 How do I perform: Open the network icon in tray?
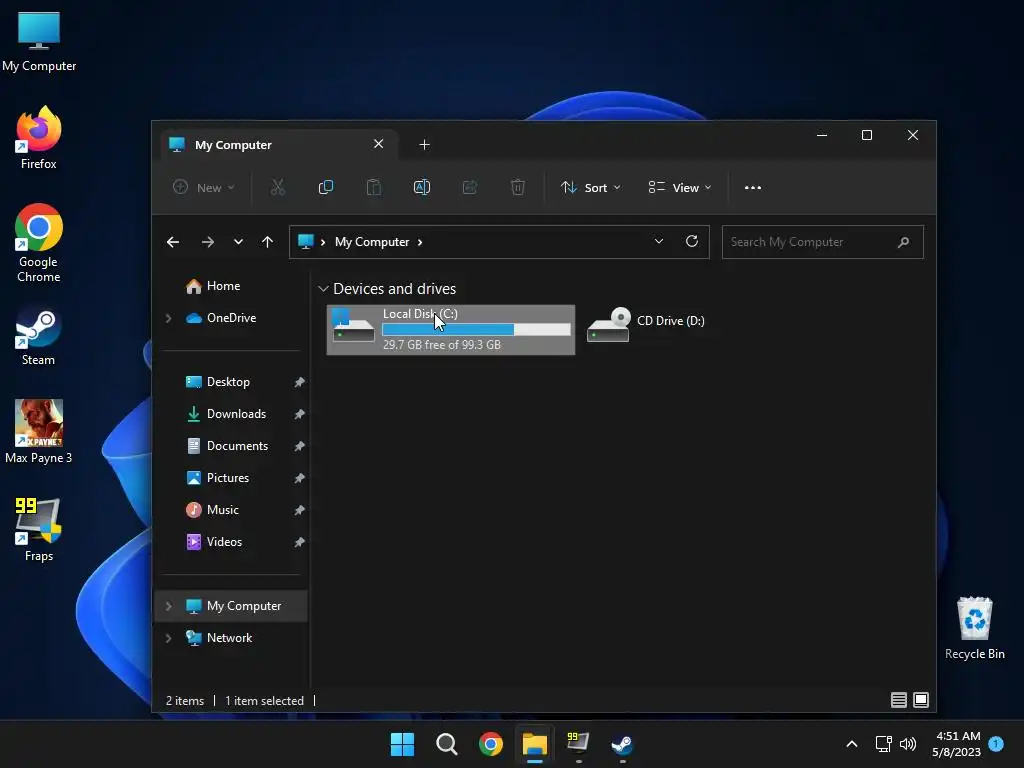click(883, 744)
